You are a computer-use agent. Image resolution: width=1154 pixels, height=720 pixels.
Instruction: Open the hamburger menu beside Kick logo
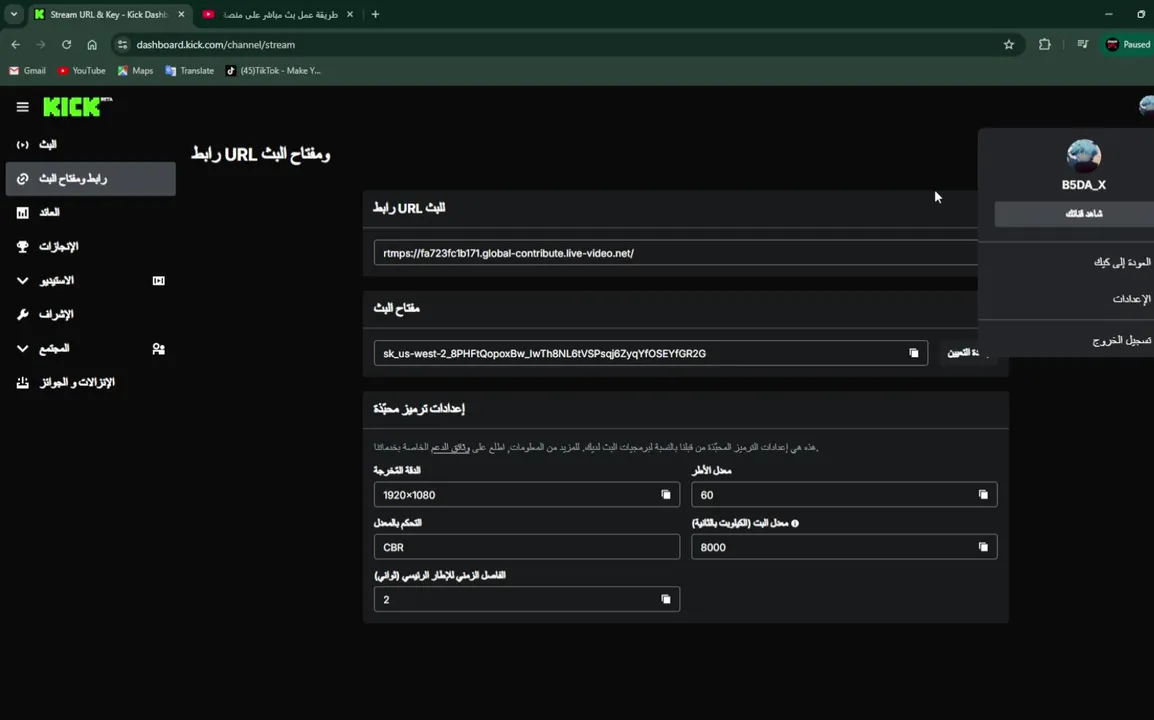pos(22,107)
